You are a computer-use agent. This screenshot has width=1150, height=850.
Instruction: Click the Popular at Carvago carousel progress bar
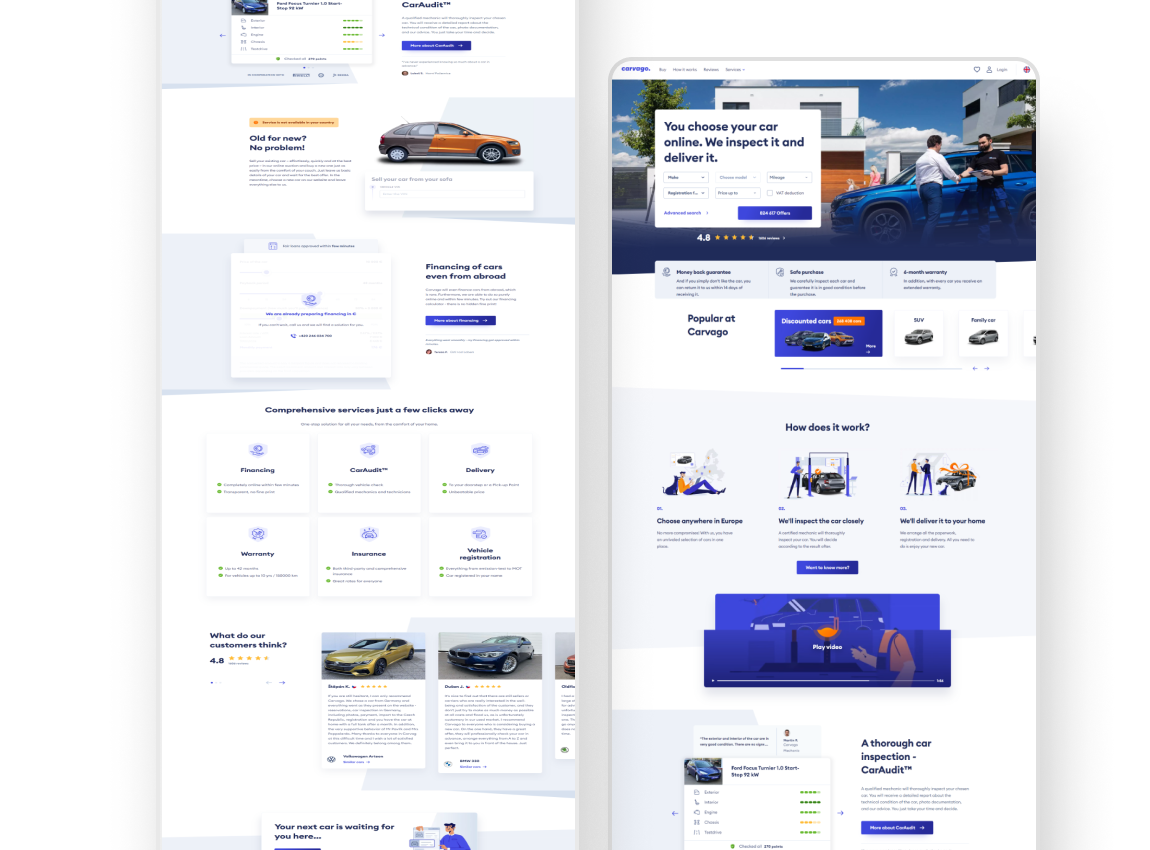point(871,368)
